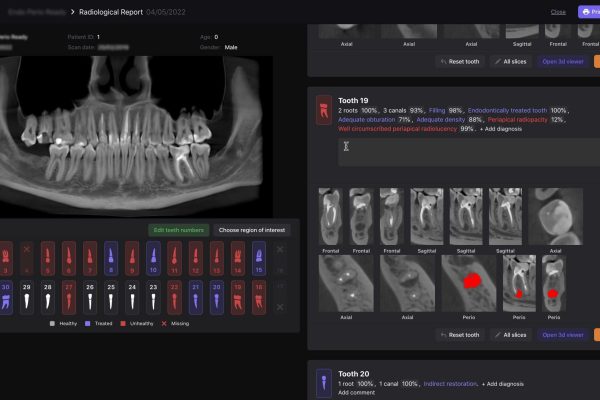This screenshot has height=400, width=600.
Task: Open third Sagittal slice of Tooth 19
Action: tap(505, 216)
